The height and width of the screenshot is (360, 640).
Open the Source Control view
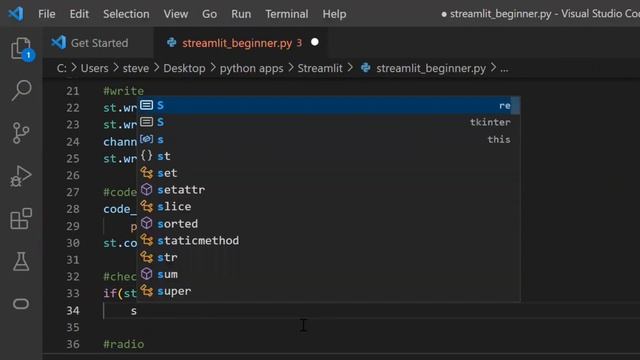pos(21,133)
